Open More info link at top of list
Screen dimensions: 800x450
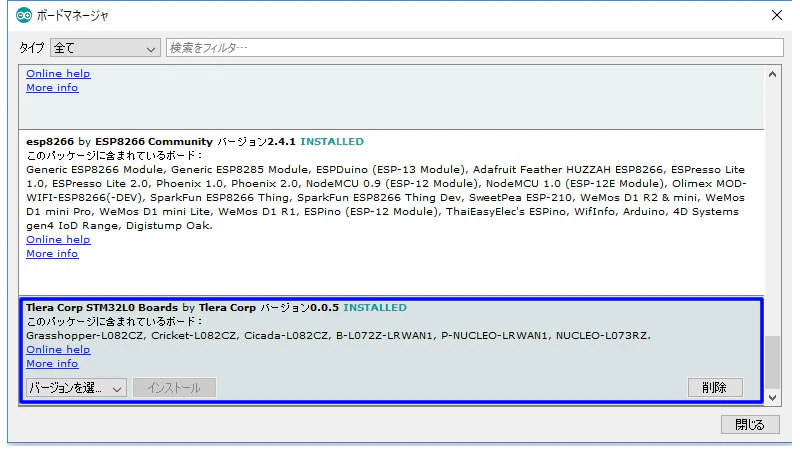[x=52, y=88]
